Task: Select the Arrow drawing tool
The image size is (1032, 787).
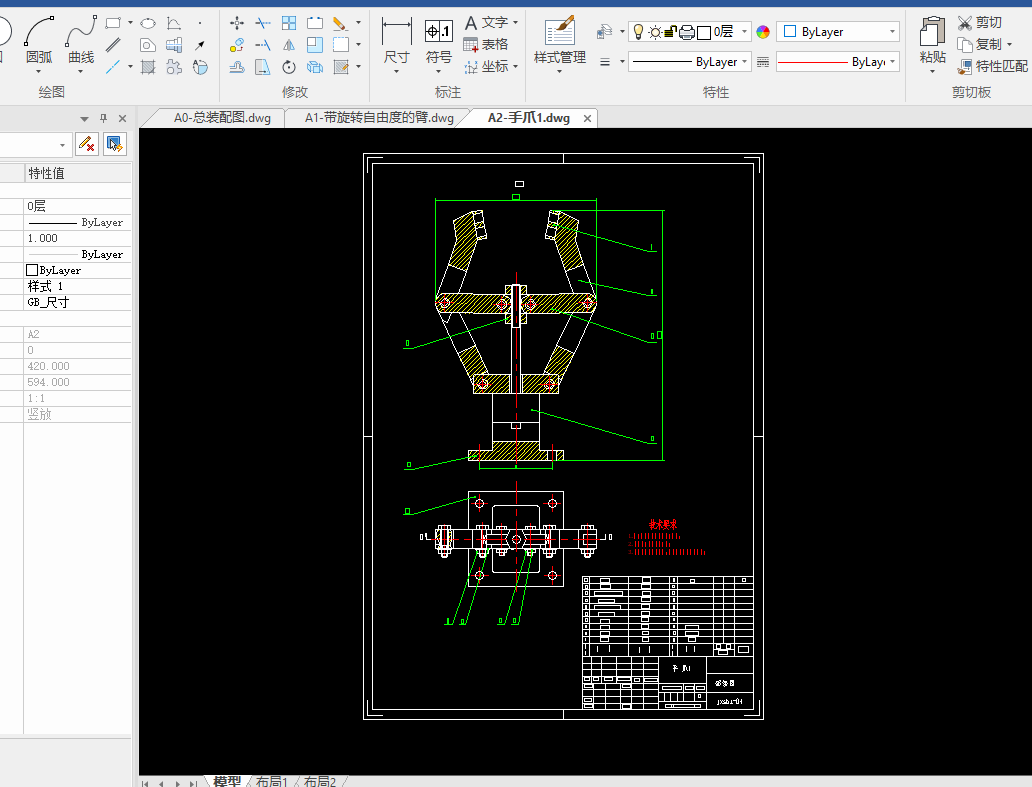Action: (199, 45)
